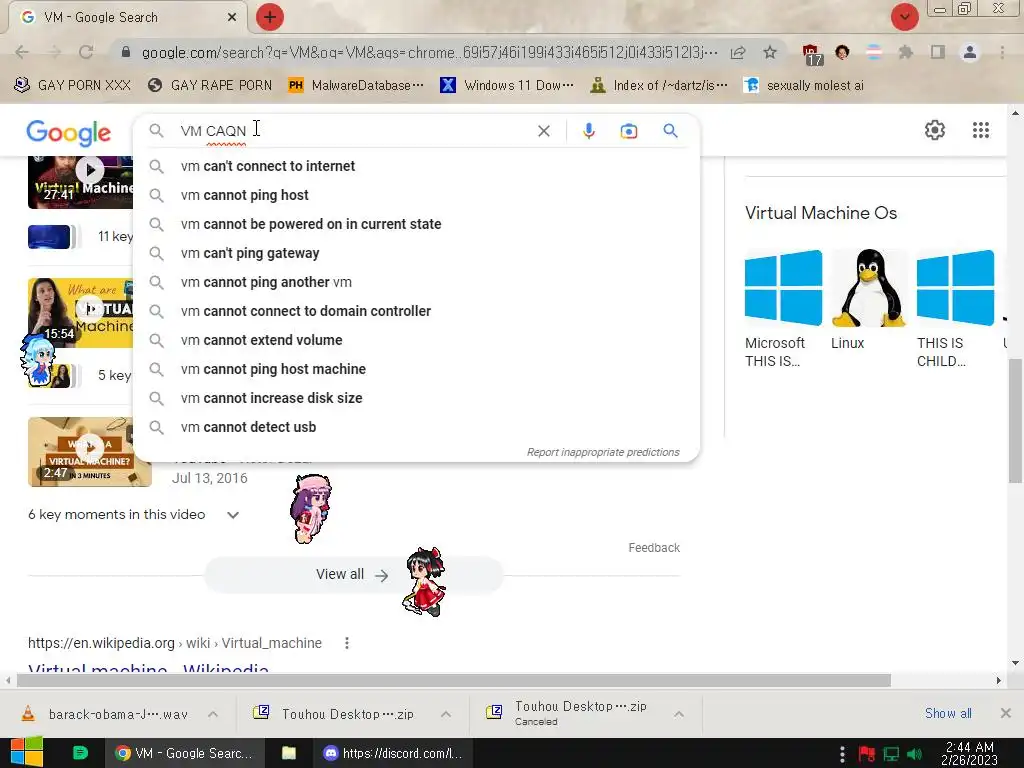
Task: Open more options for Wikipedia result
Action: tap(347, 643)
